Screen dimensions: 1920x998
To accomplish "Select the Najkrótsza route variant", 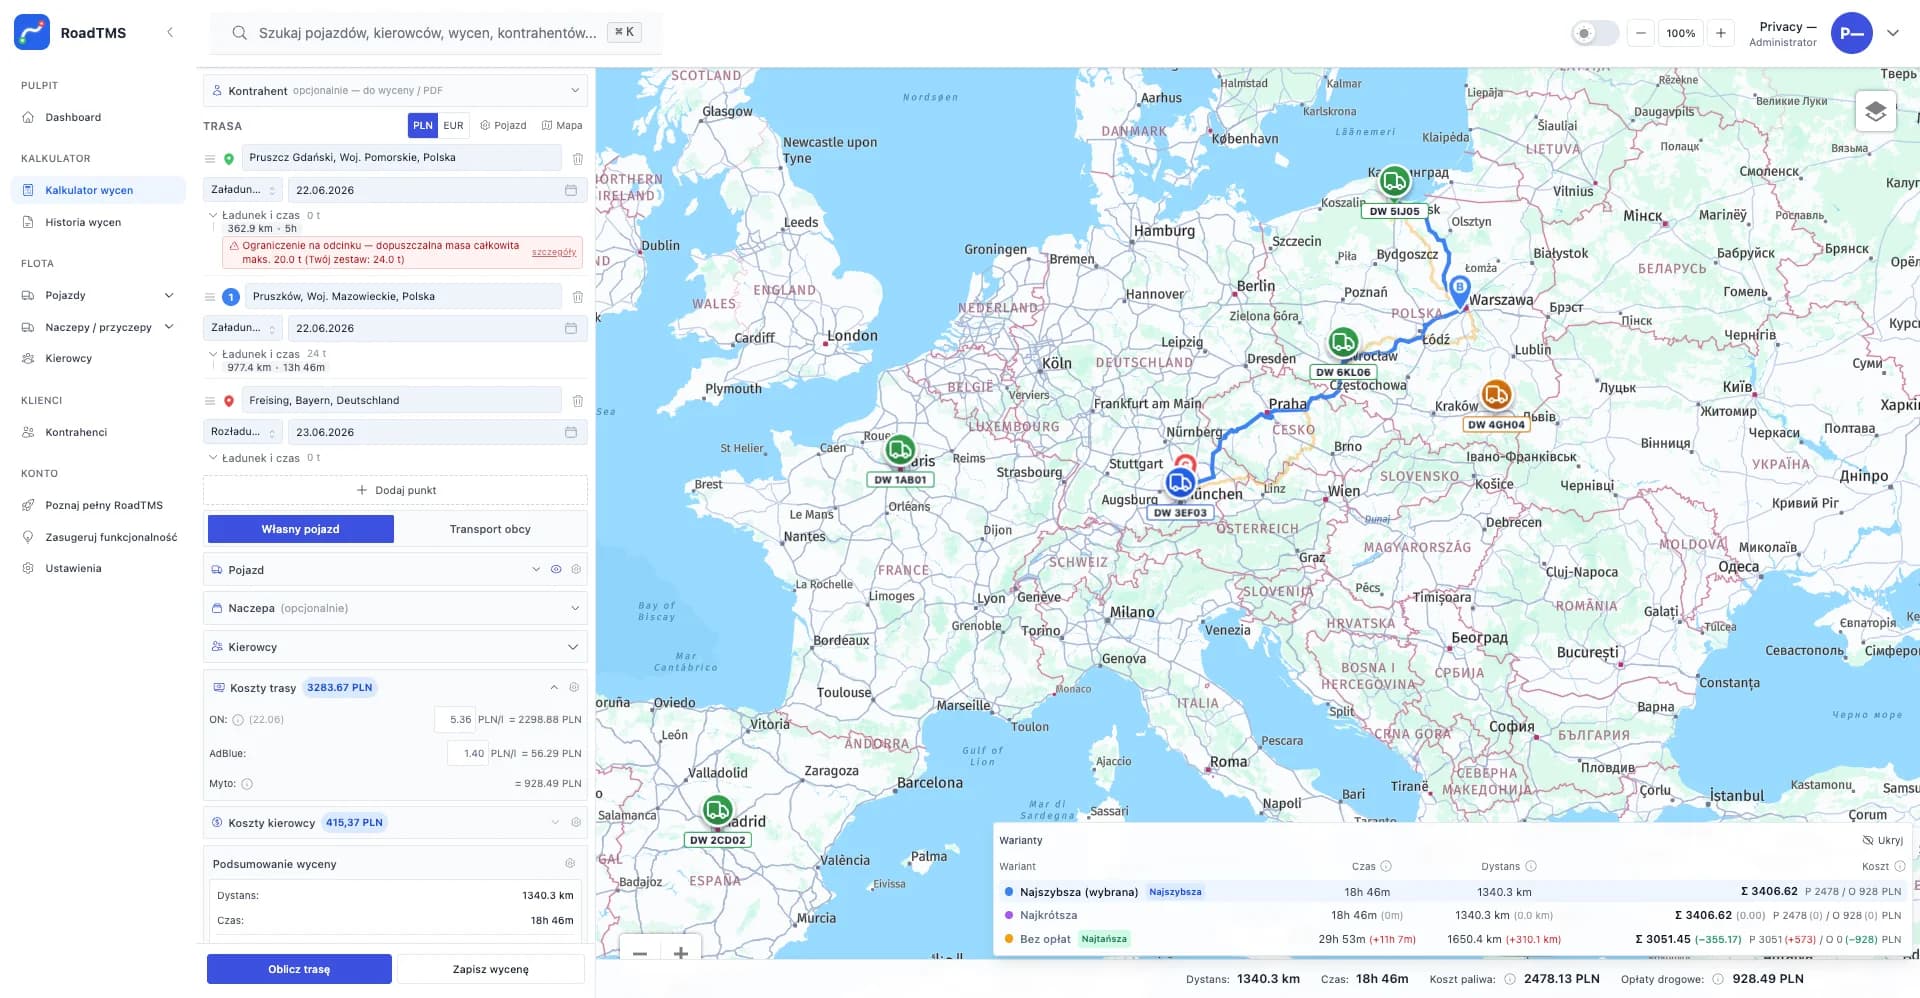I will point(1452,915).
